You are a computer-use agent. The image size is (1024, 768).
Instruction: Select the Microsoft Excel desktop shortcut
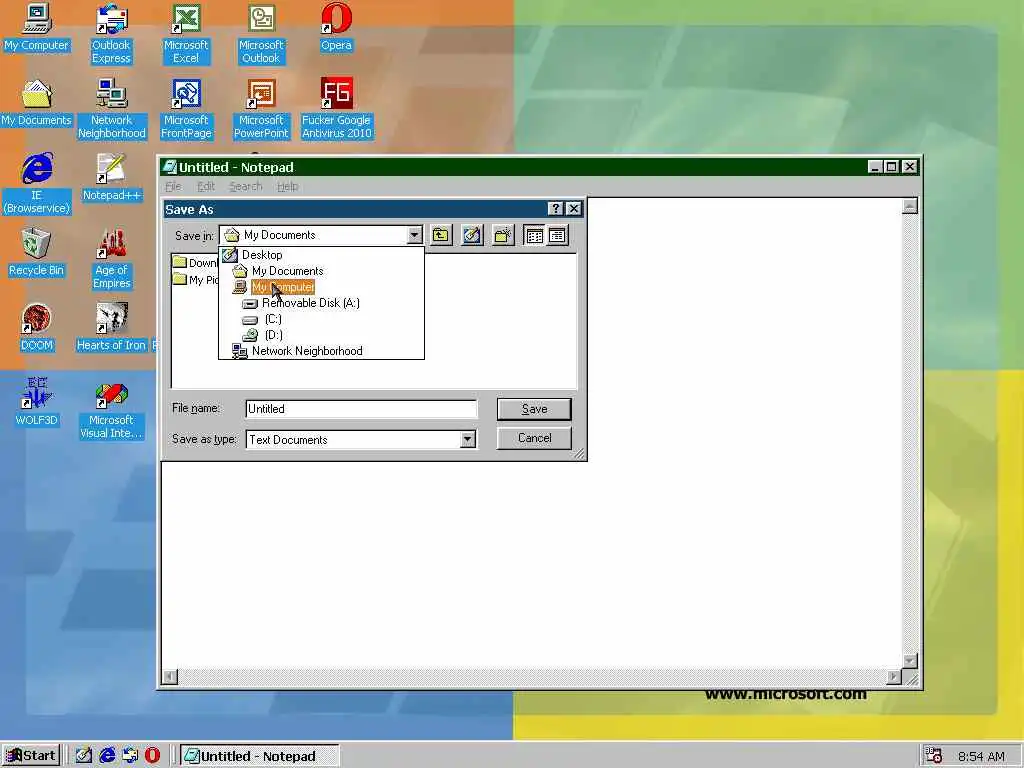(x=186, y=34)
